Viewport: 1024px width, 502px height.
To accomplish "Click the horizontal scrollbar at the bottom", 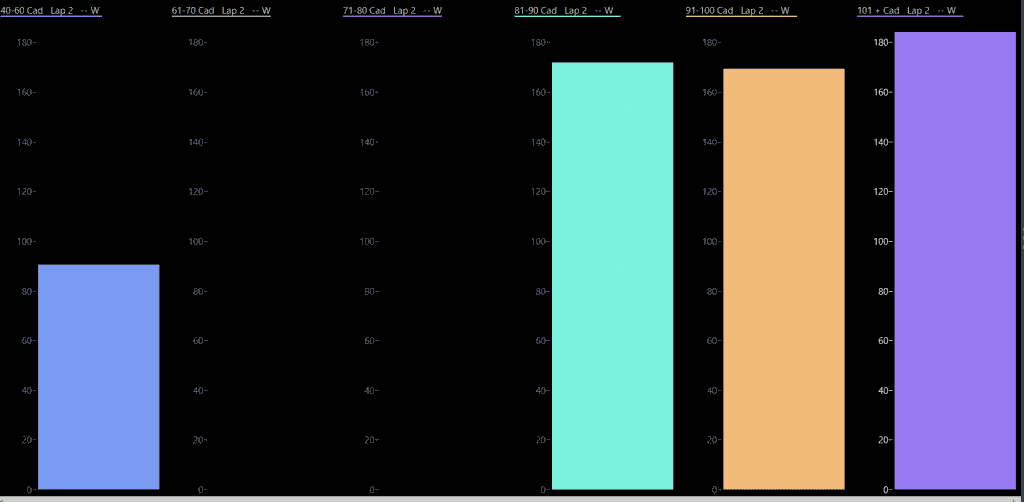I will click(x=500, y=497).
